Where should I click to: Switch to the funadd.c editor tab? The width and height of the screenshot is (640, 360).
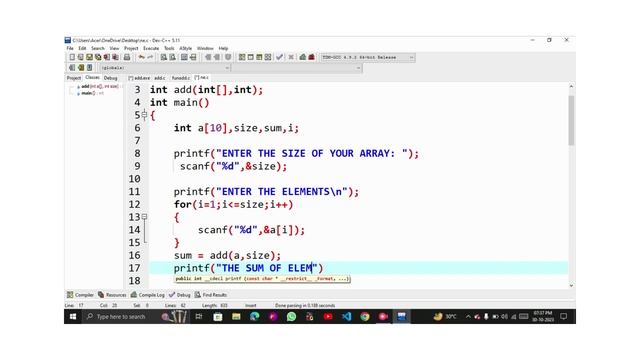(181, 78)
